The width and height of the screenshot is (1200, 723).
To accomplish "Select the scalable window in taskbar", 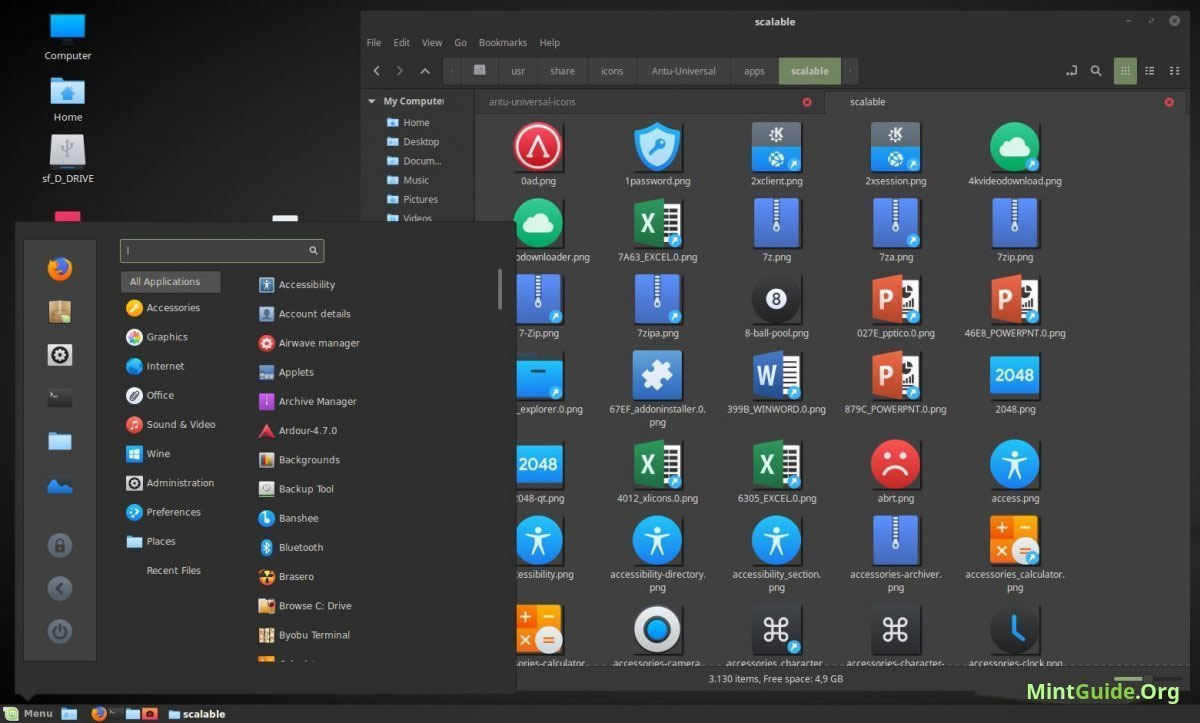I will click(197, 714).
